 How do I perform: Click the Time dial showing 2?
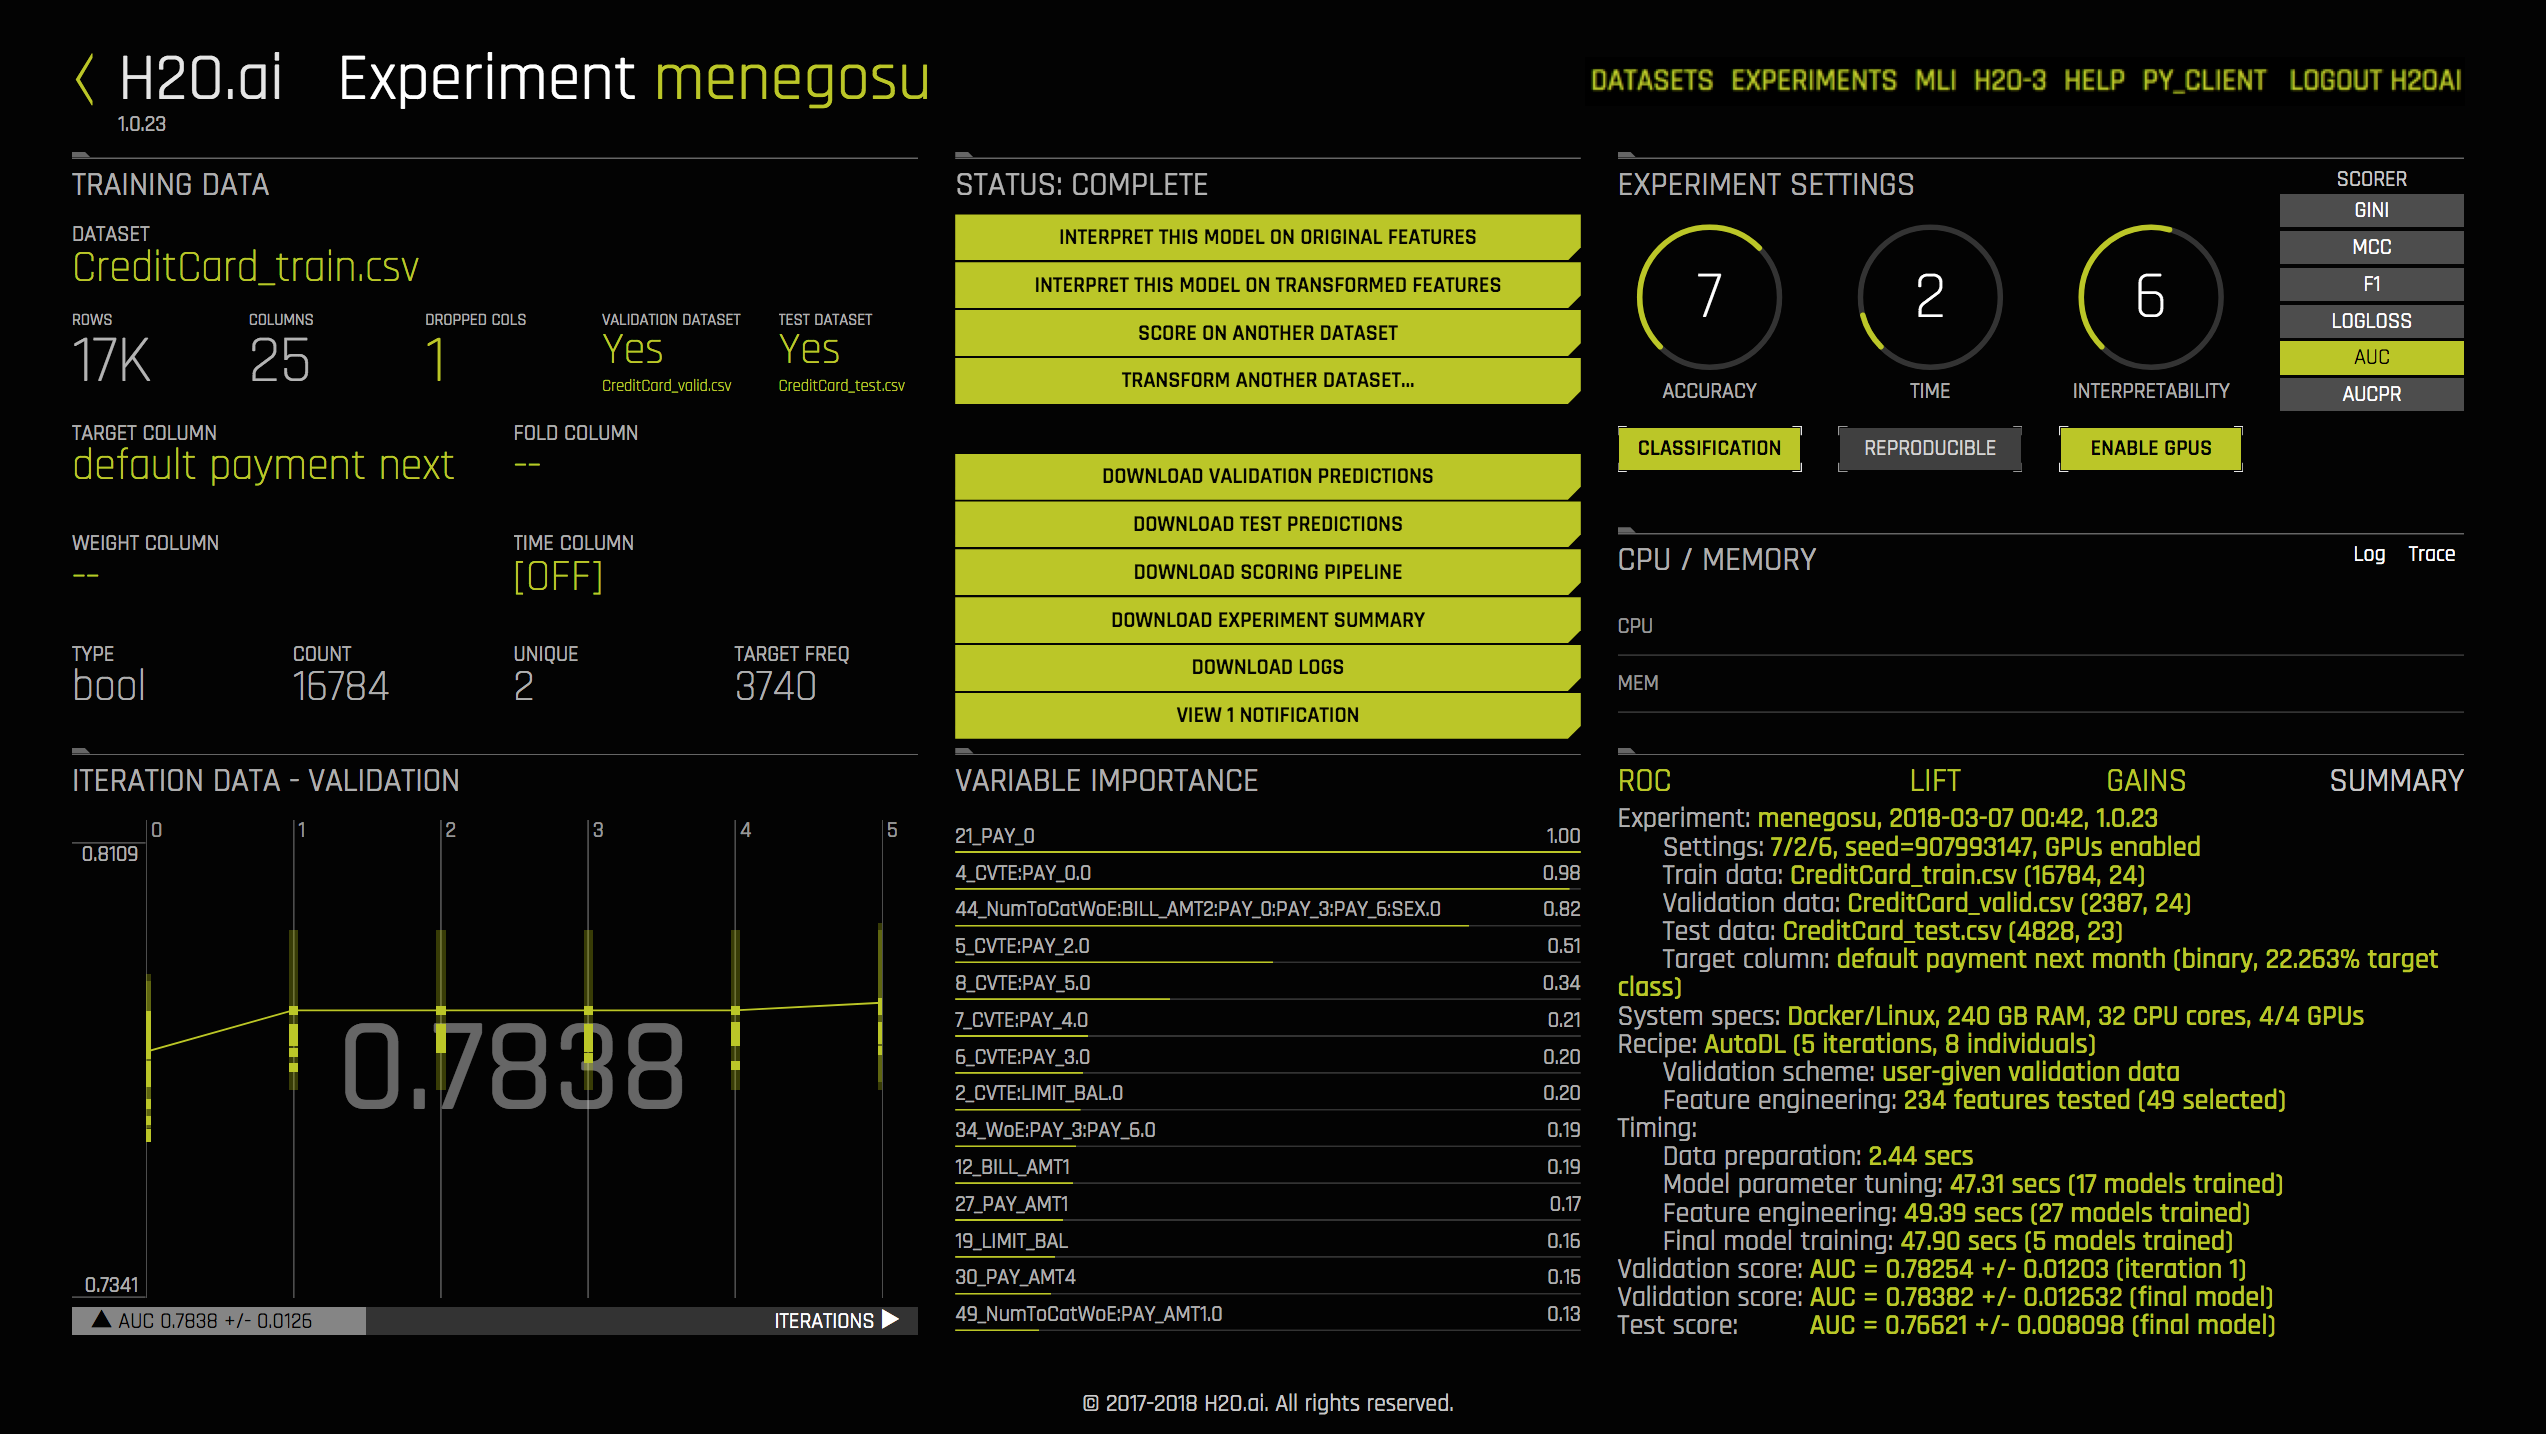(x=1929, y=297)
